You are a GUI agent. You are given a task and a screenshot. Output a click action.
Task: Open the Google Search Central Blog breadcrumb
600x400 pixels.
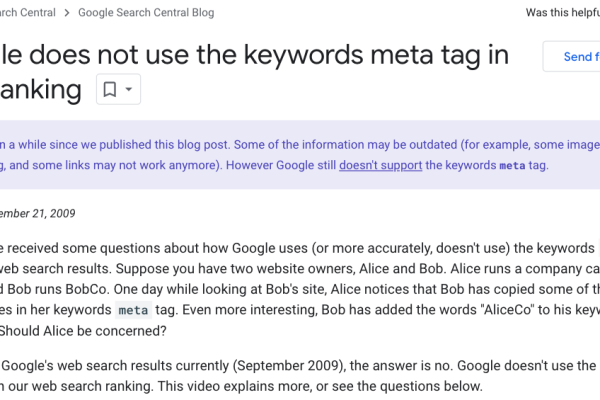[x=146, y=13]
